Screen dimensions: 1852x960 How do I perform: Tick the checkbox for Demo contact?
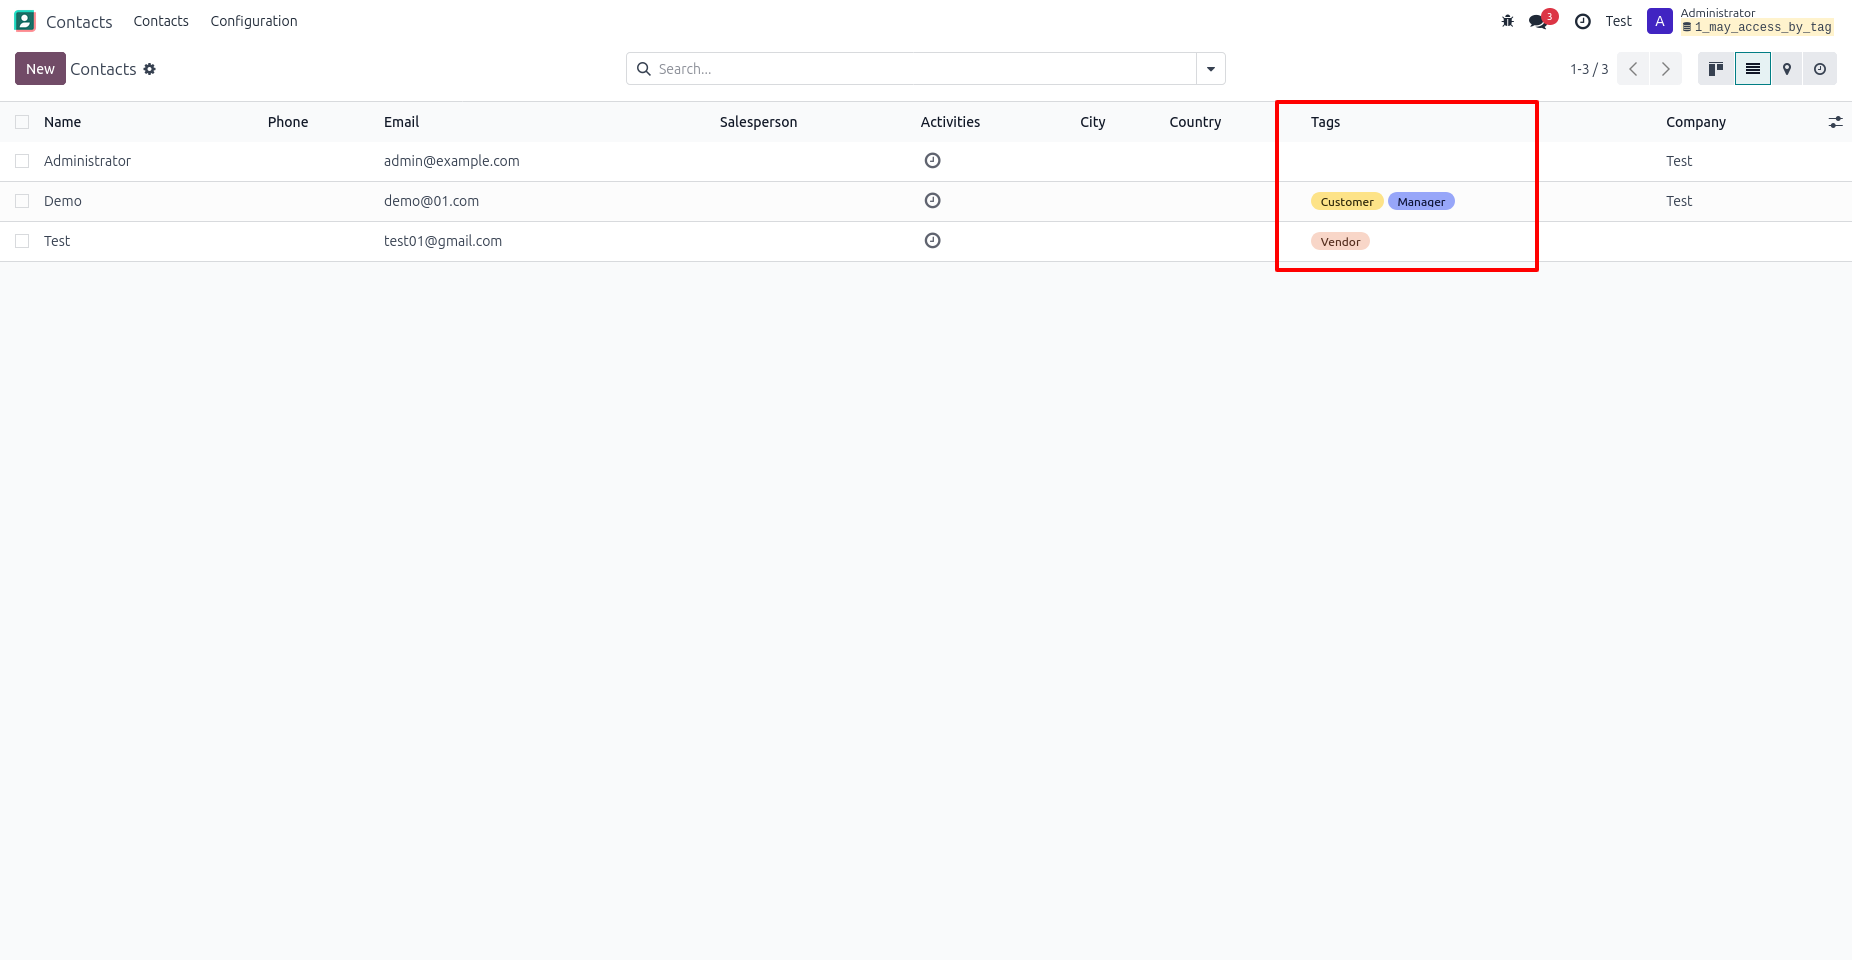(22, 201)
